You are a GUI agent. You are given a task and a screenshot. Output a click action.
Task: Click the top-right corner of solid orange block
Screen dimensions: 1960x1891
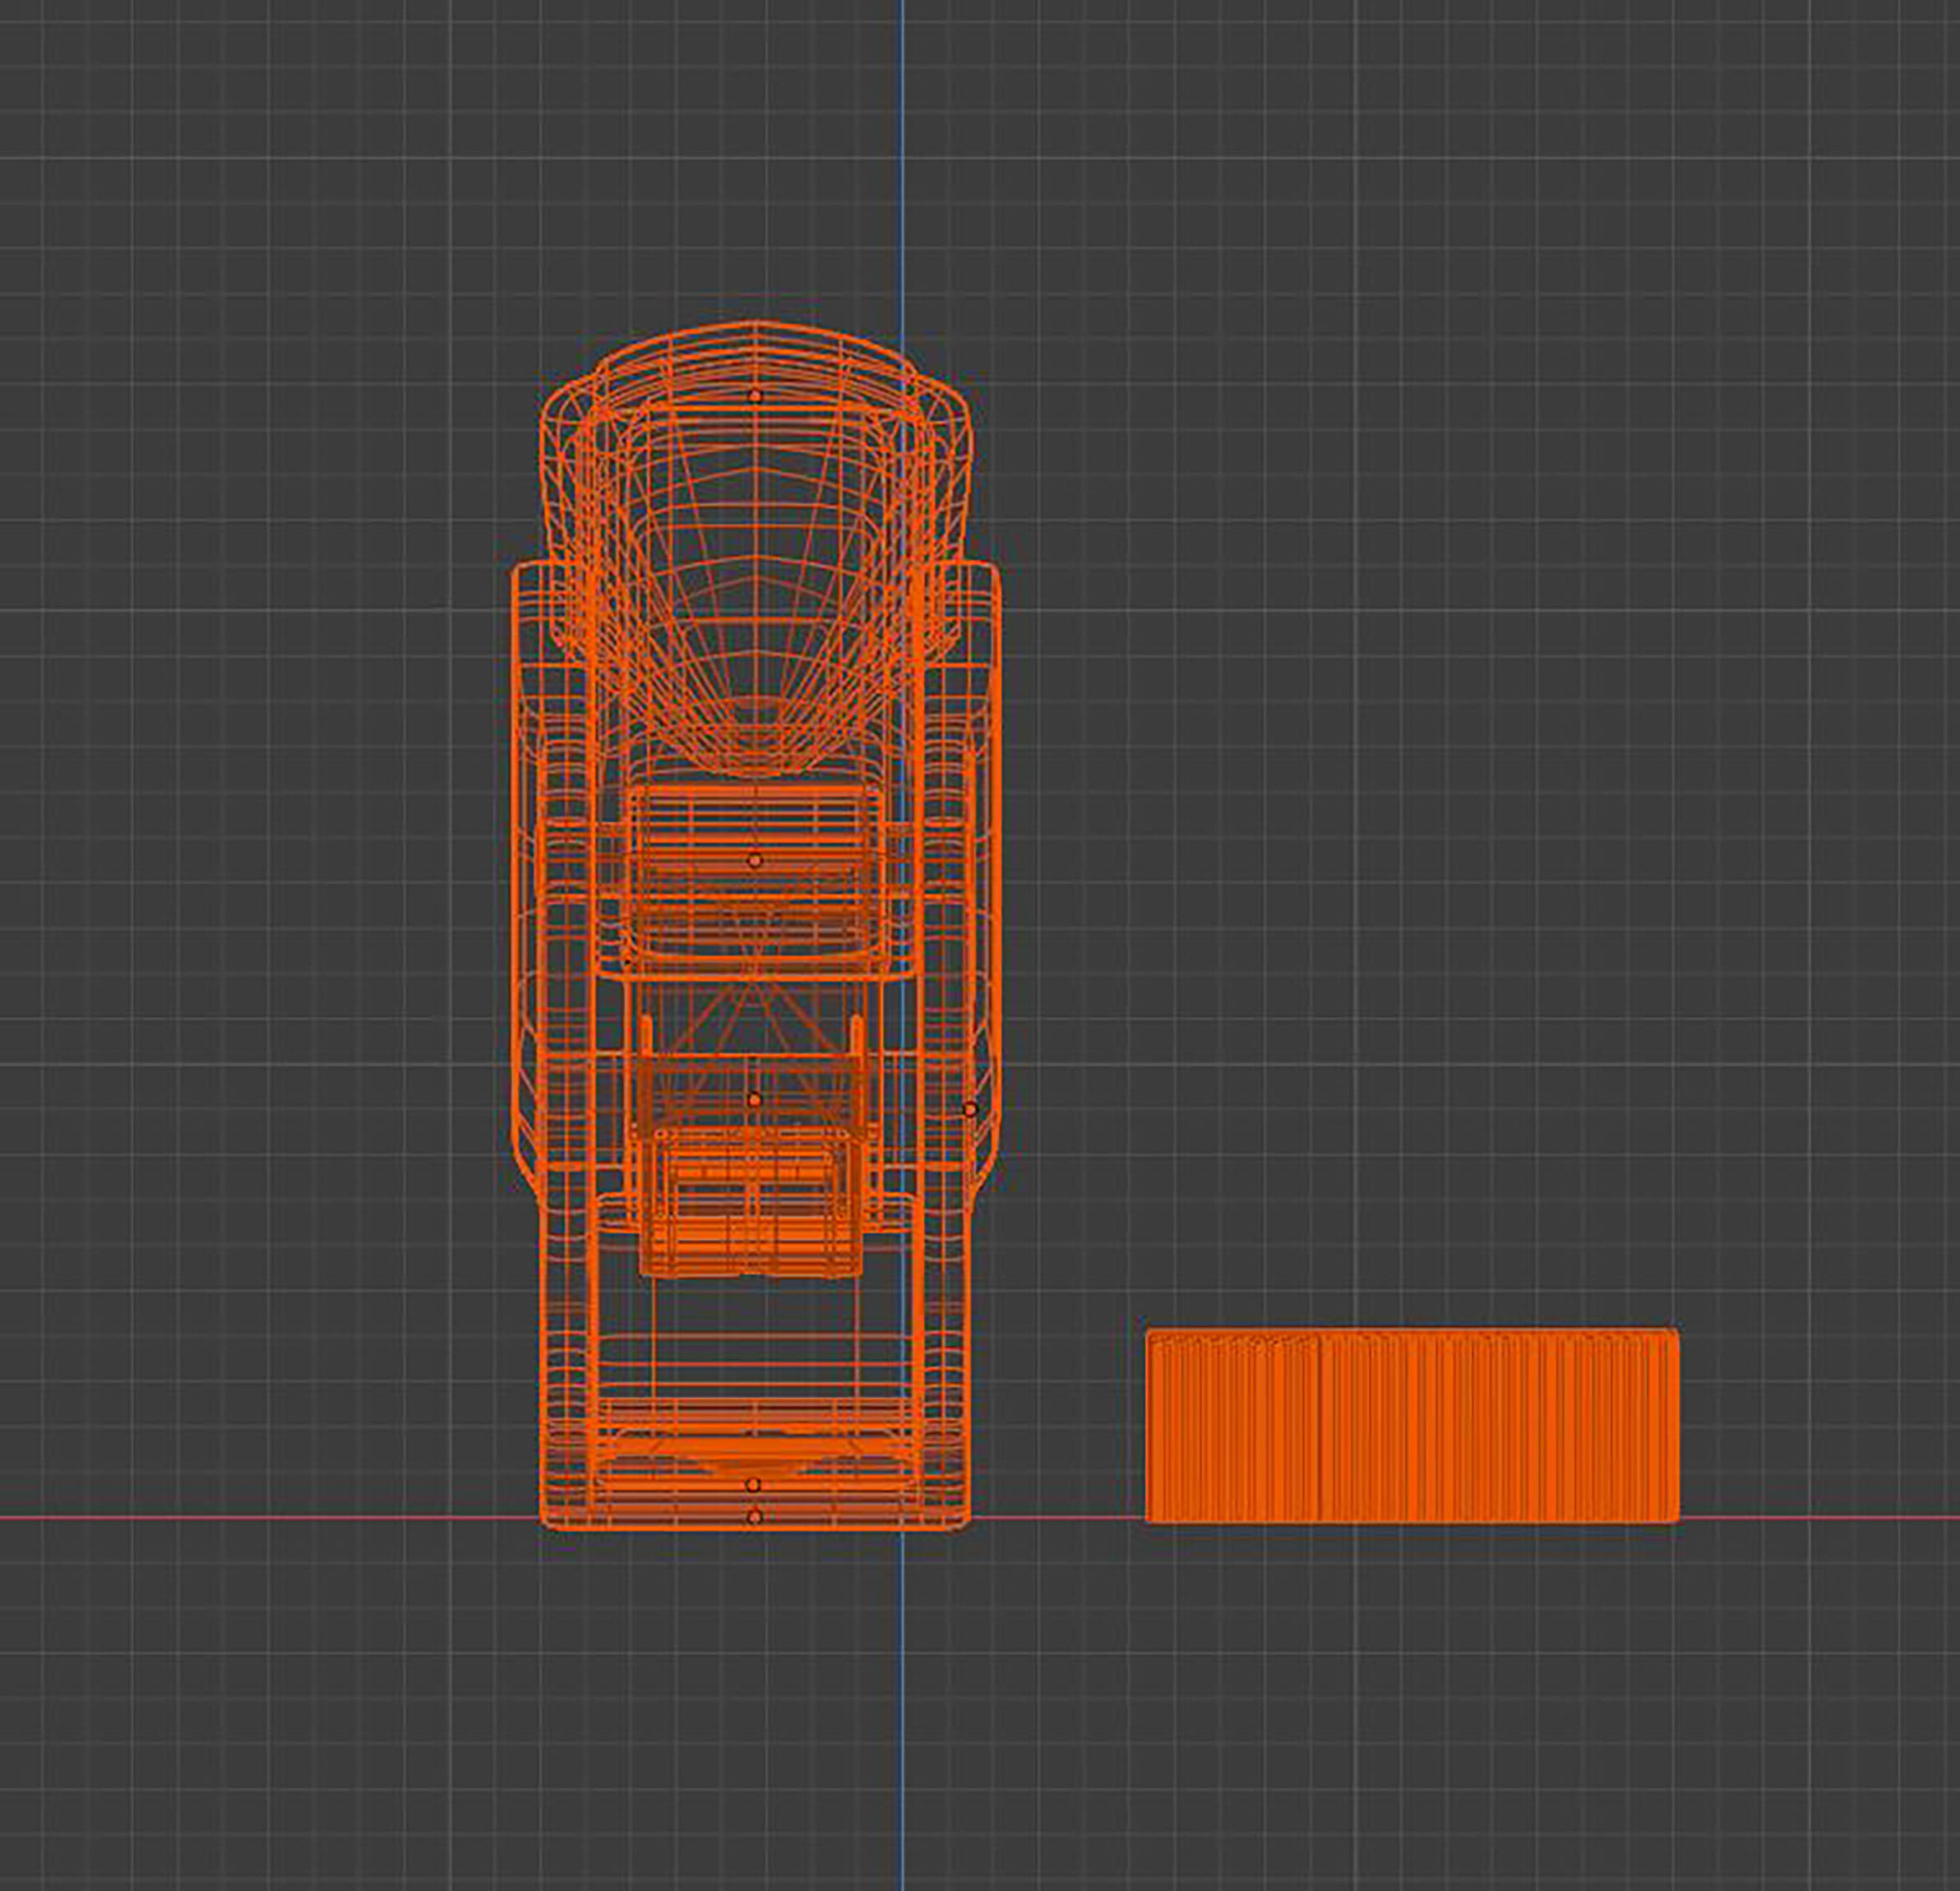1676,1333
